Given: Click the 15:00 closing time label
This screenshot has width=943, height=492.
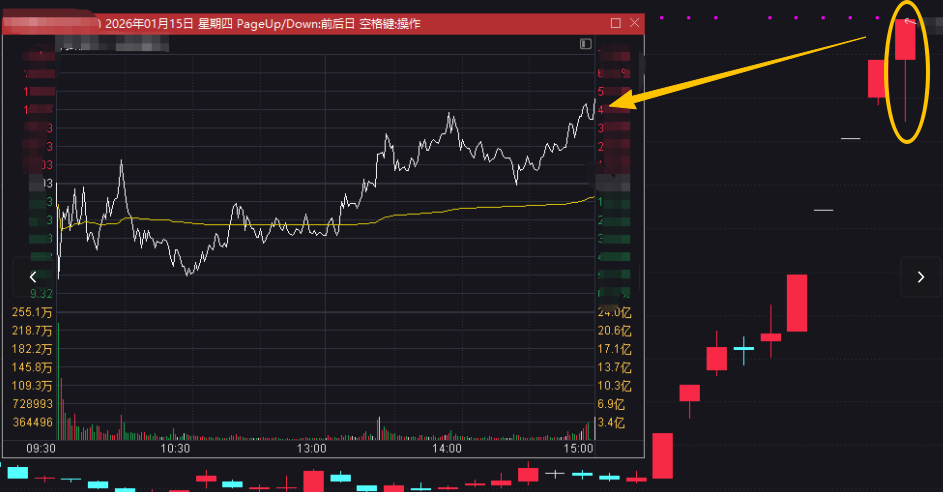Looking at the screenshot, I should [580, 450].
